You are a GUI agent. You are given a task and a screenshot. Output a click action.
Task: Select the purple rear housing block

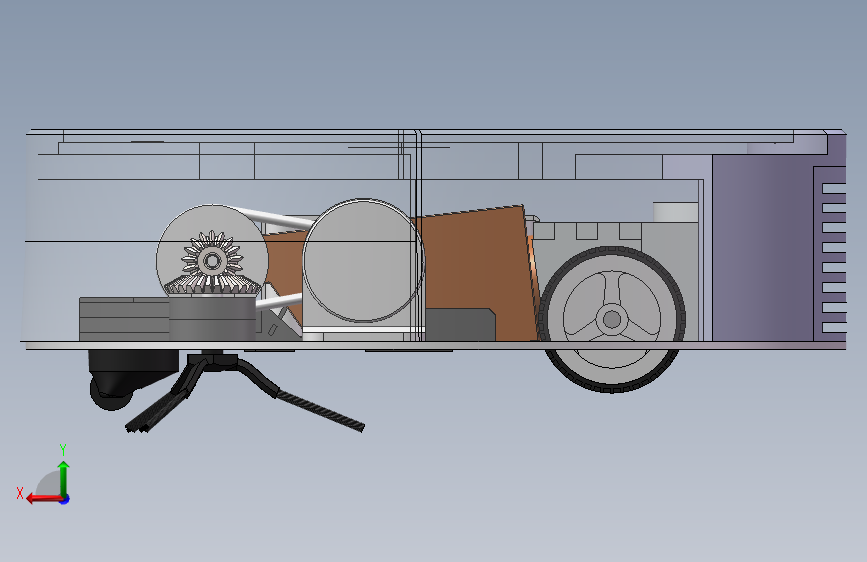pyautogui.click(x=763, y=248)
